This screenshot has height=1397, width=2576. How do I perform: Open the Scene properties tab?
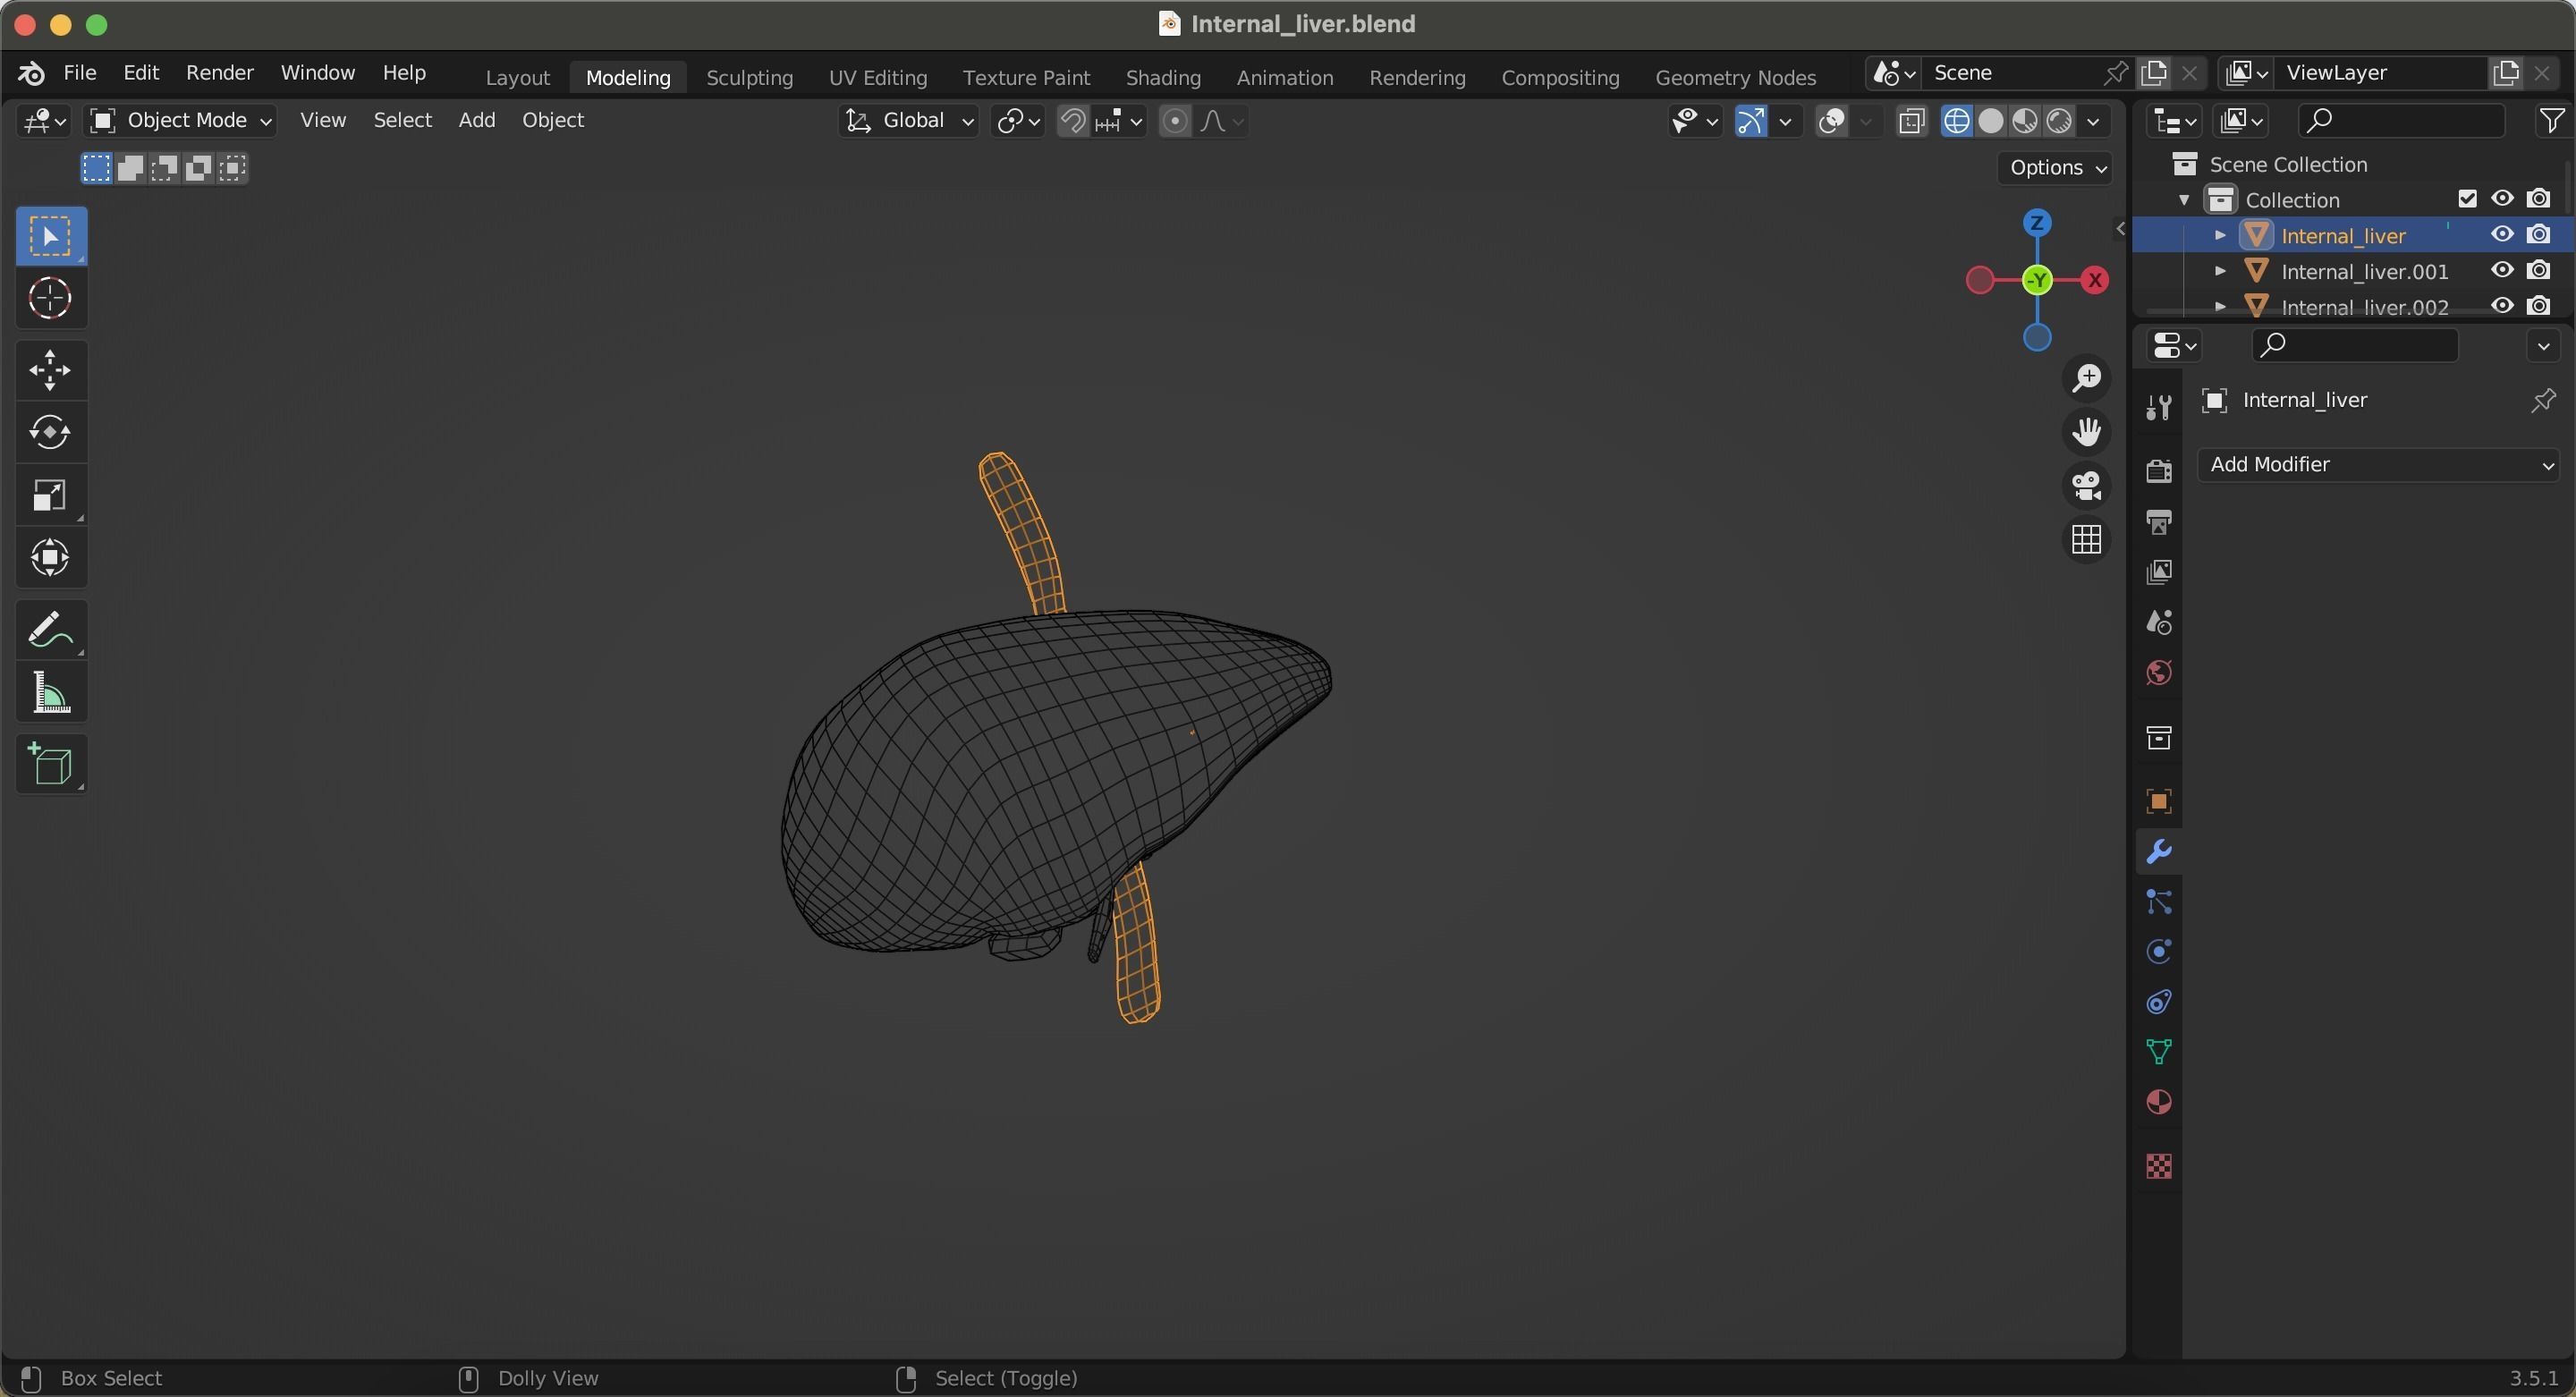point(2158,622)
